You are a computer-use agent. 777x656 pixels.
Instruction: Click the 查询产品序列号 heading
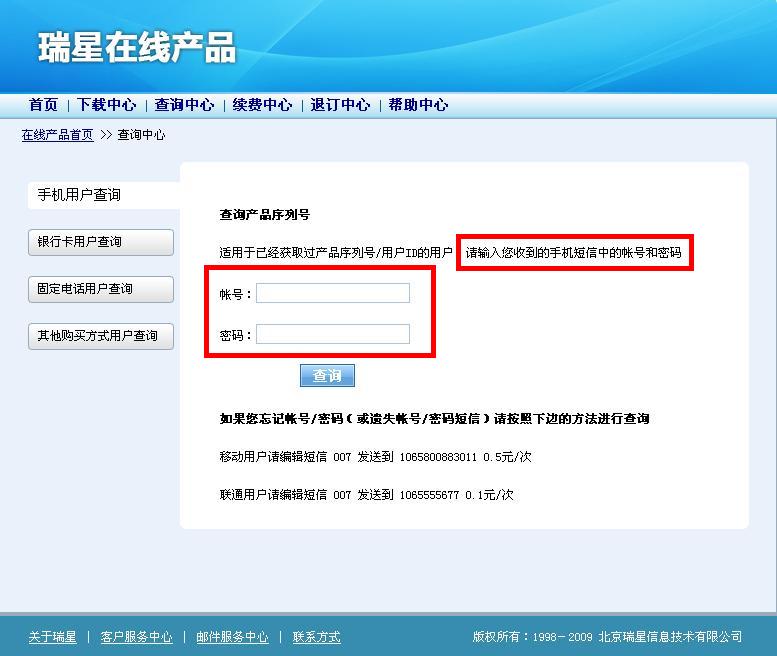click(x=265, y=215)
